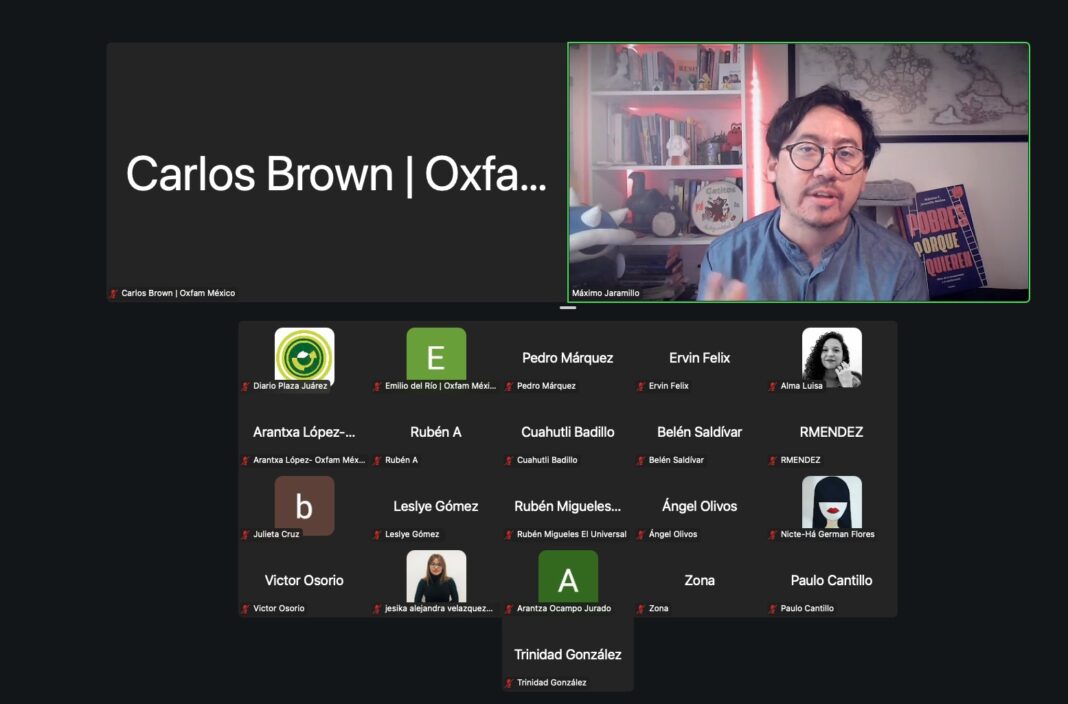Click the divider handle below the speaker row

568,308
